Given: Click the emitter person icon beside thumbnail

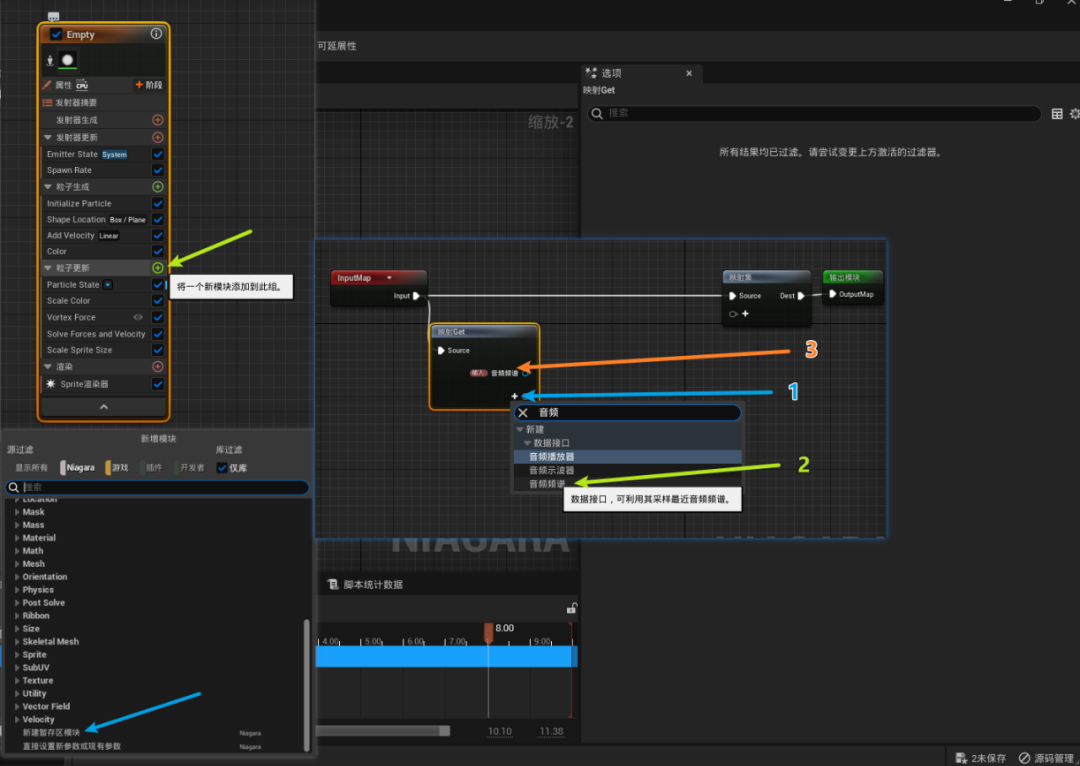Looking at the screenshot, I should (x=50, y=61).
